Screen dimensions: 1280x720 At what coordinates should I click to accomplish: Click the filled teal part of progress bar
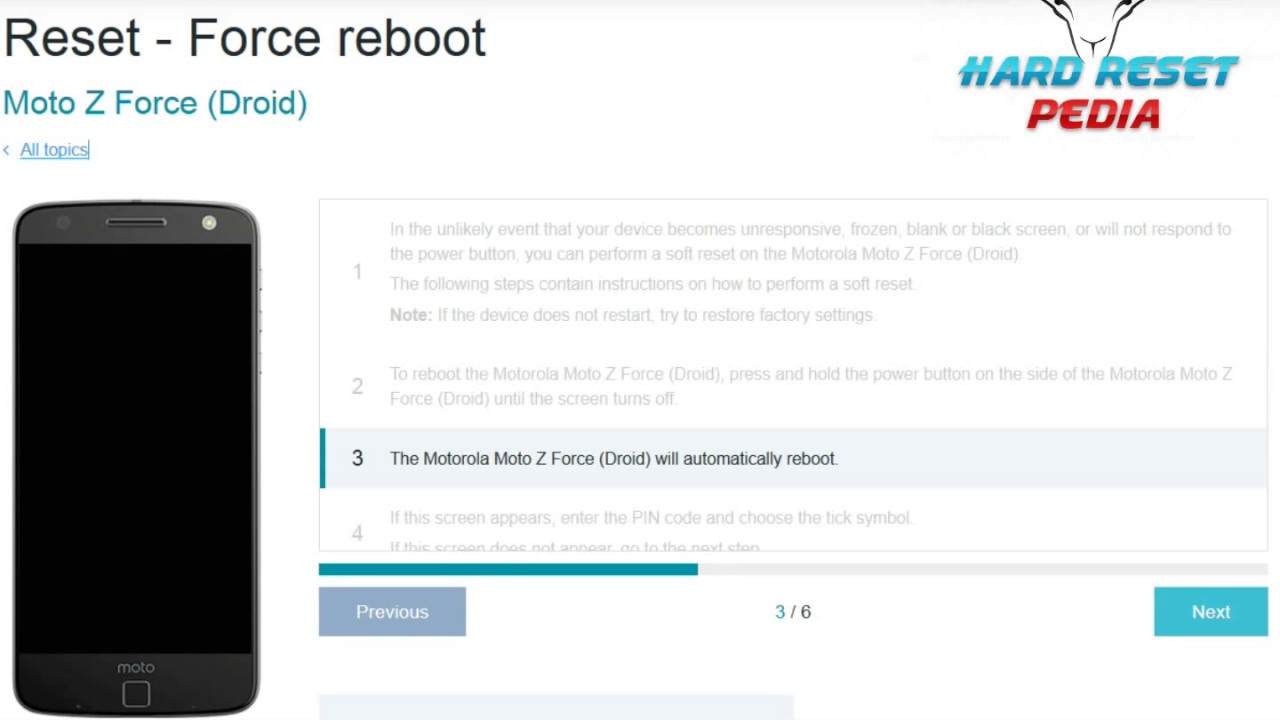508,569
